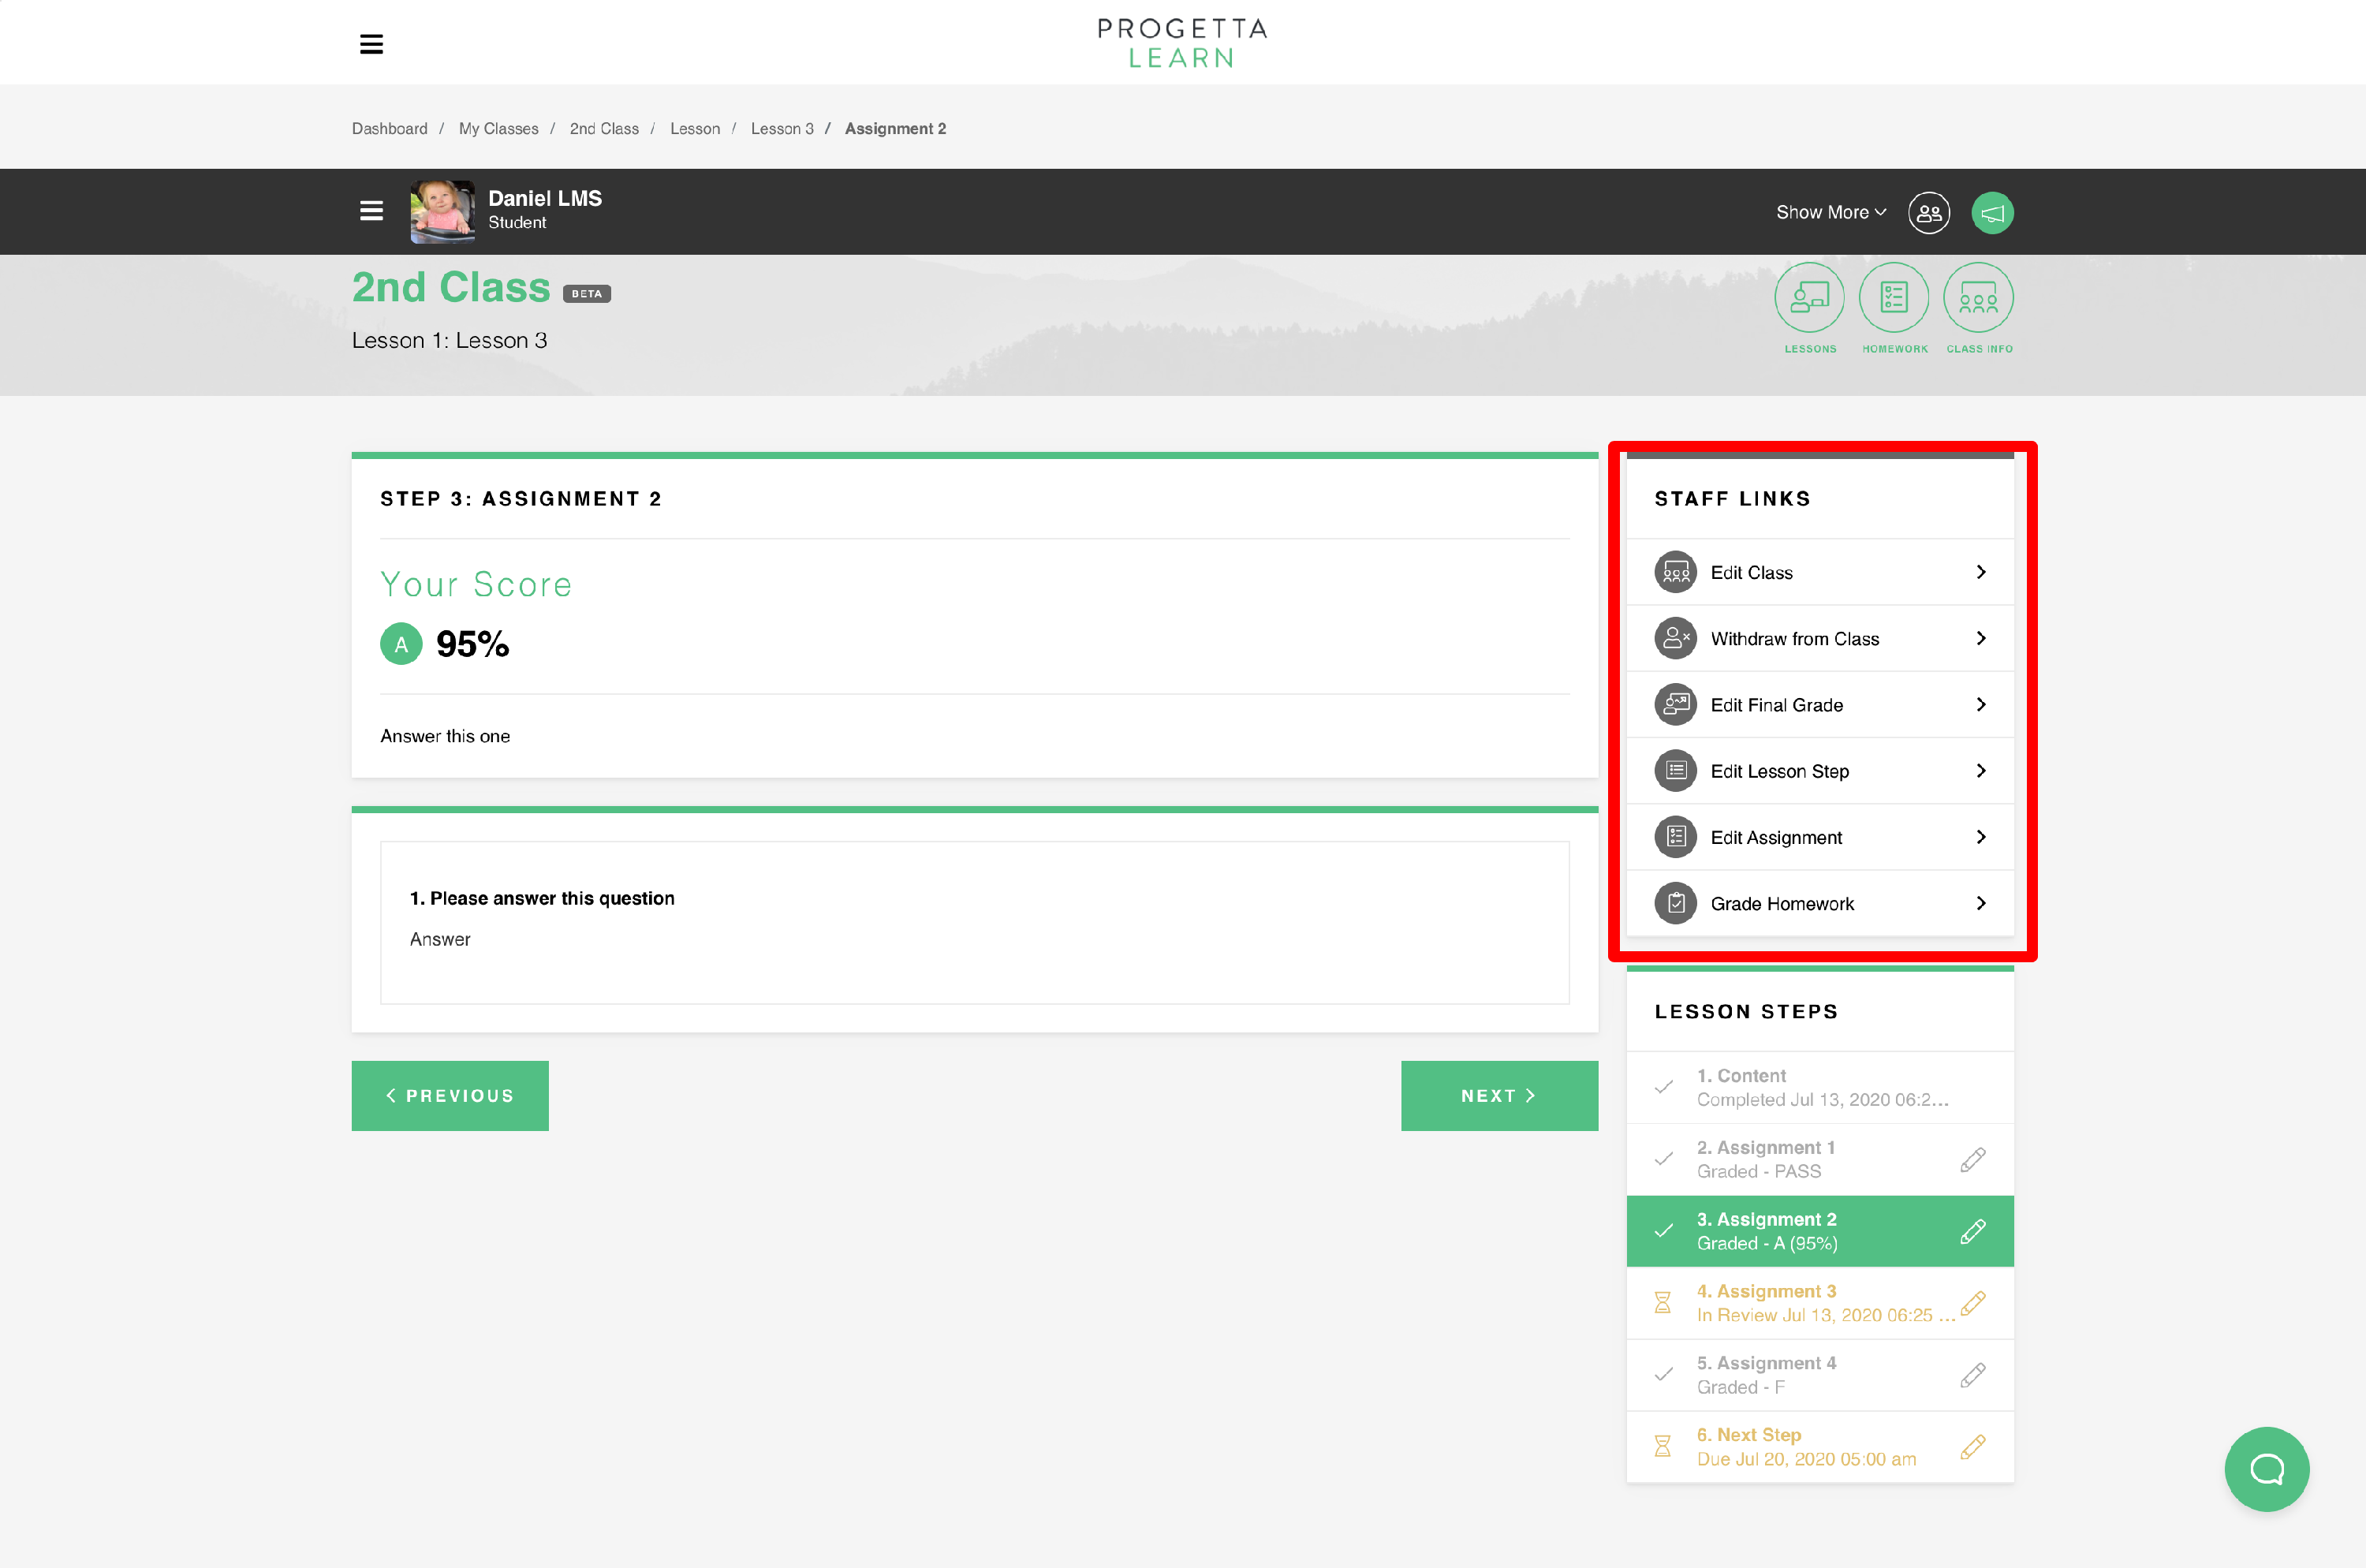
Task: Click chevron next to Edit Lesson Step
Action: 1981,771
